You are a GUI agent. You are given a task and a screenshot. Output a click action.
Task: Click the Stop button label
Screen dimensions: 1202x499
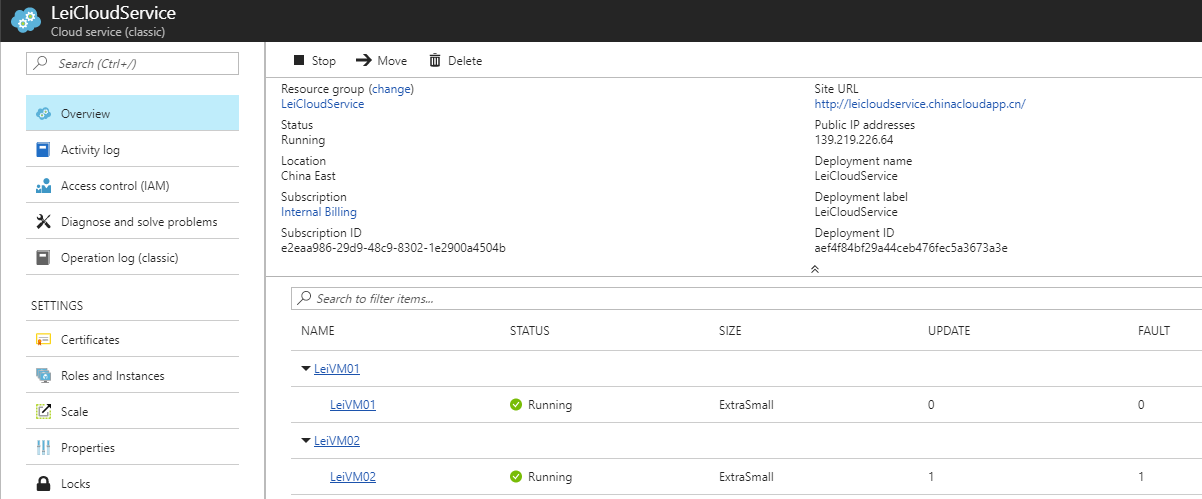[x=324, y=61]
